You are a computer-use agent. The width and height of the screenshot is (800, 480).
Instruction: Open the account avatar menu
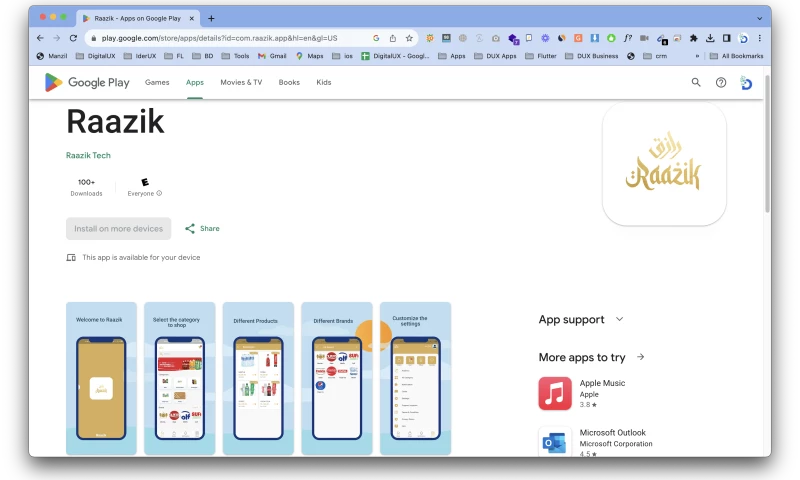746,83
